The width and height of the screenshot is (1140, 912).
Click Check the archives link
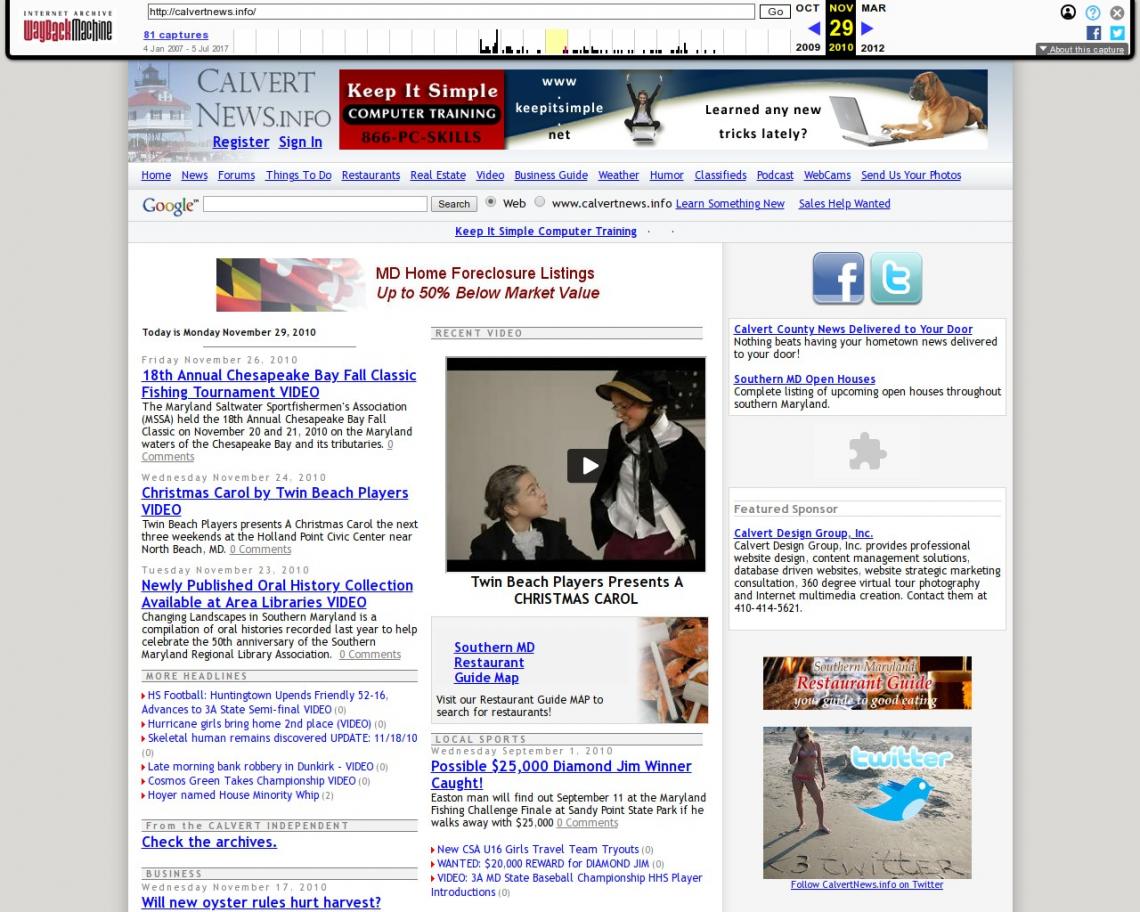209,841
